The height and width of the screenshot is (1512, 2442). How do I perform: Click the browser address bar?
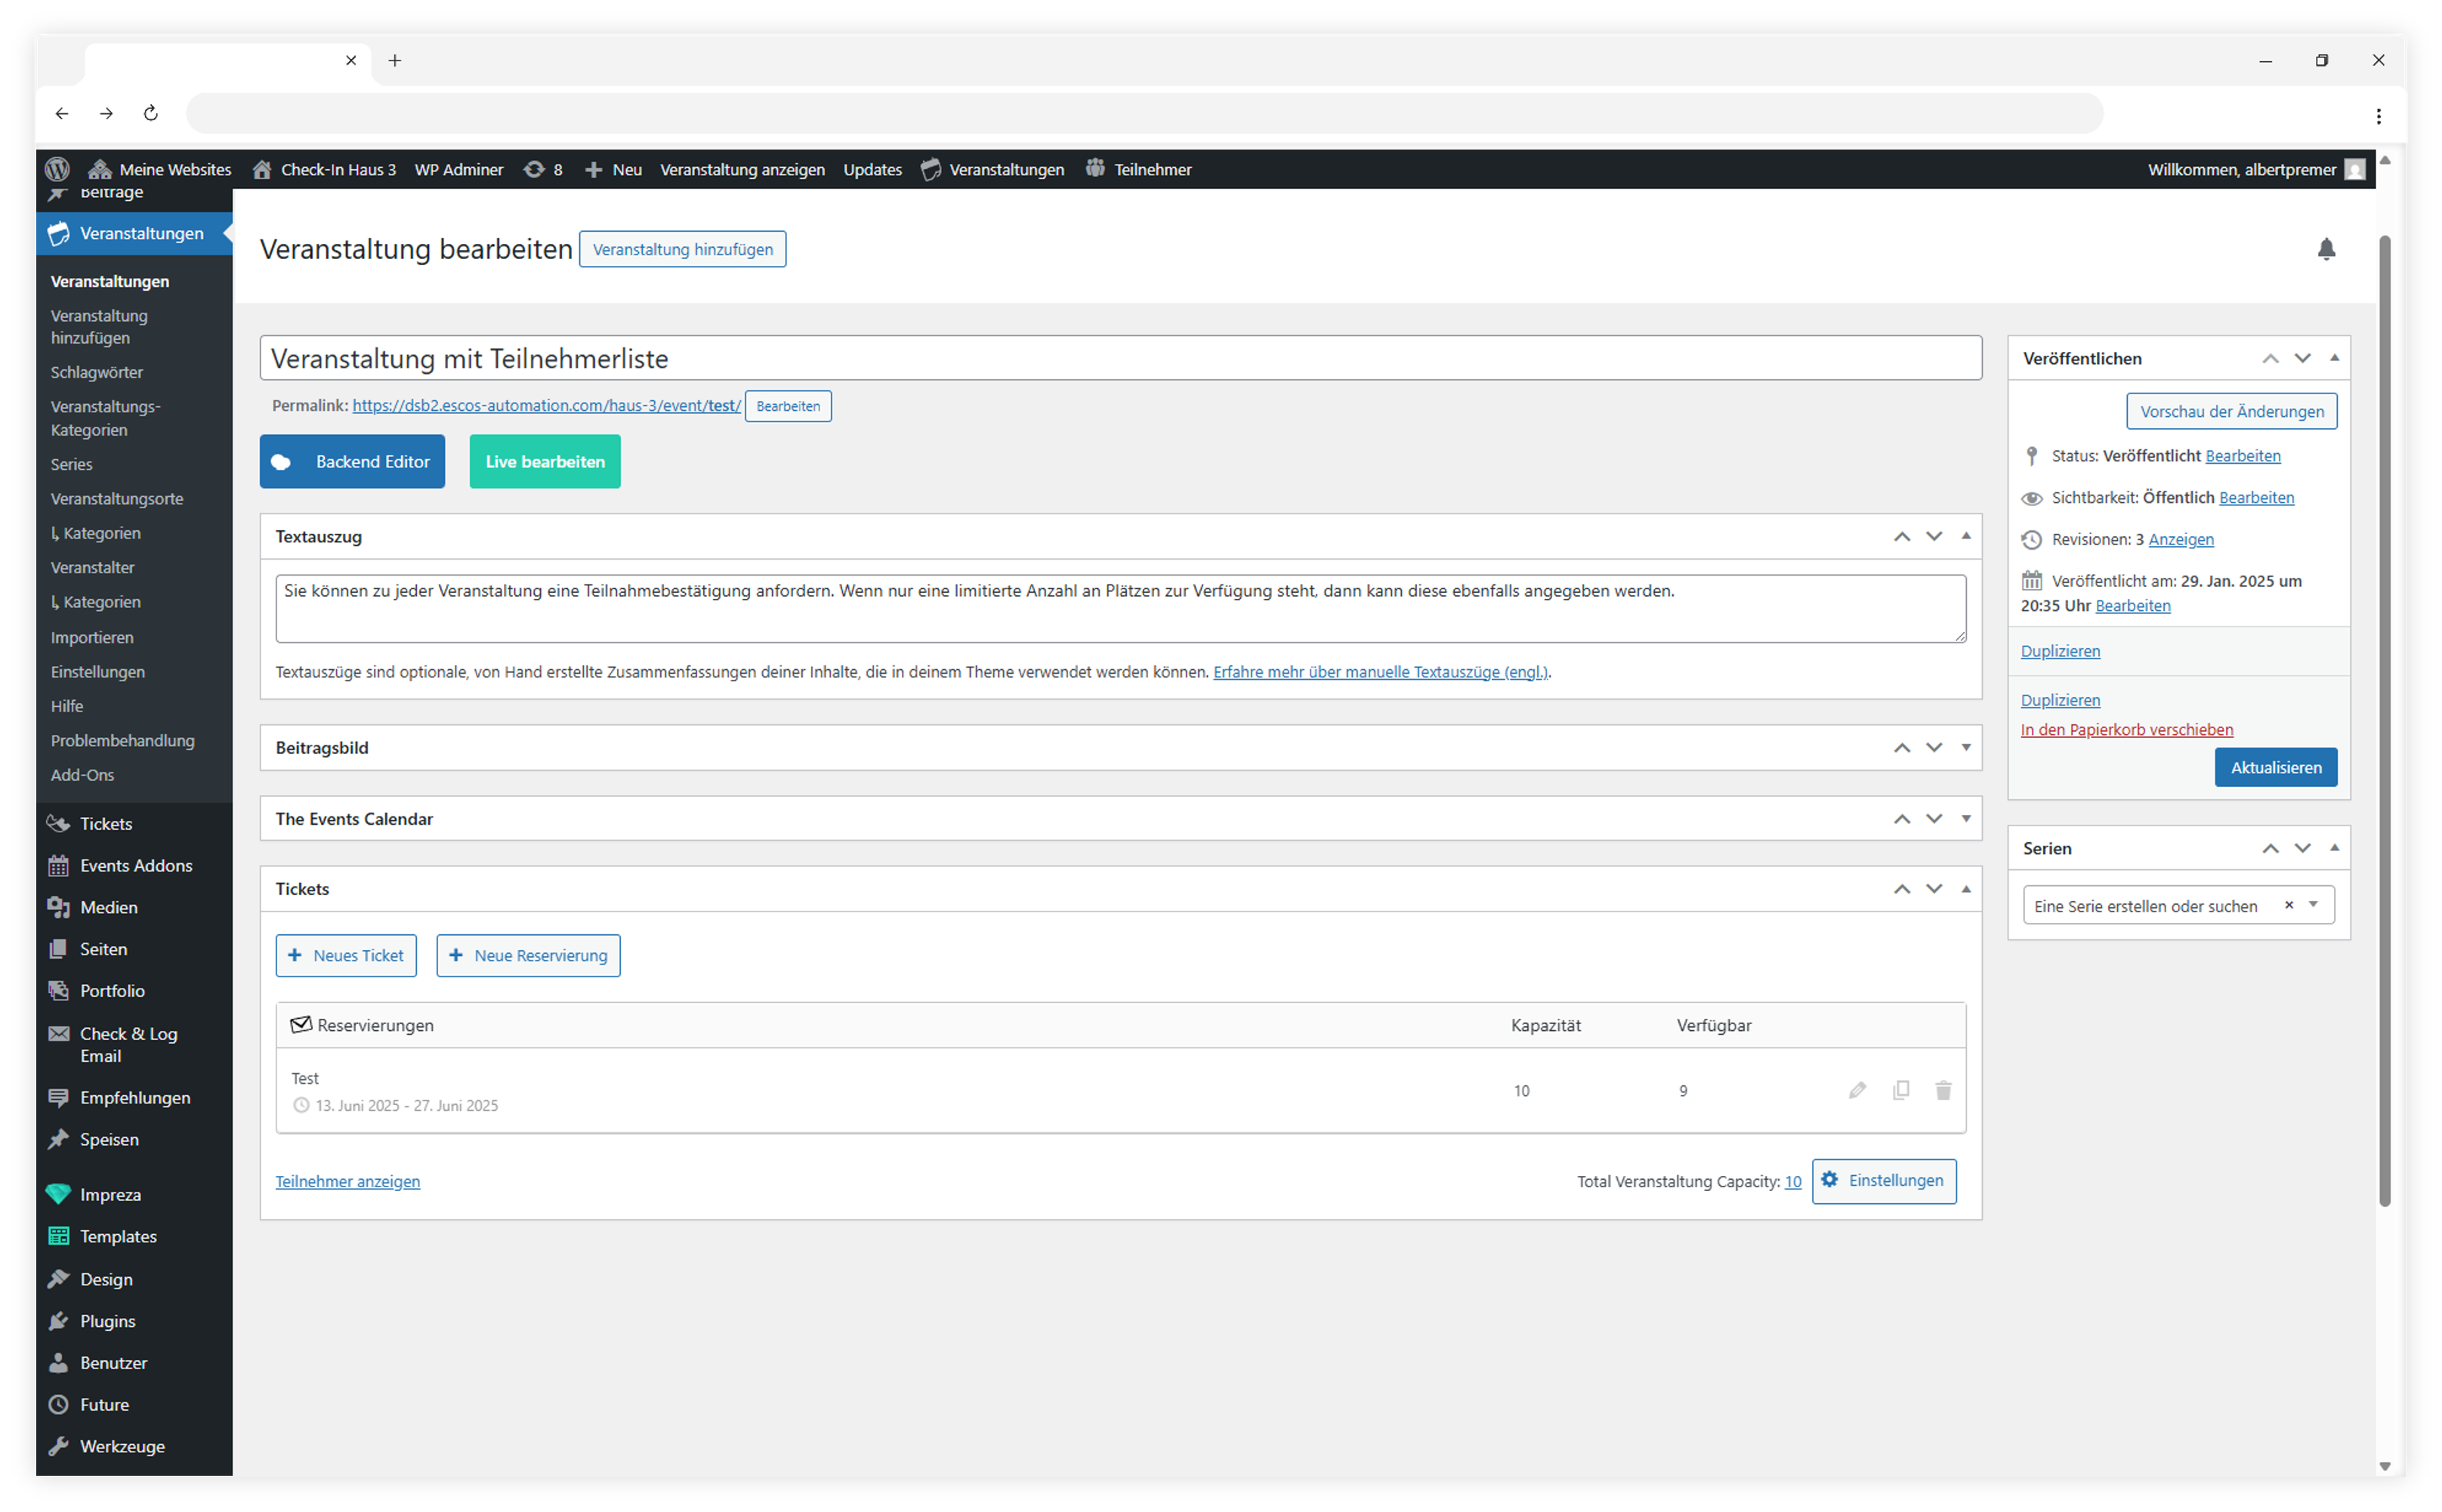(1144, 113)
